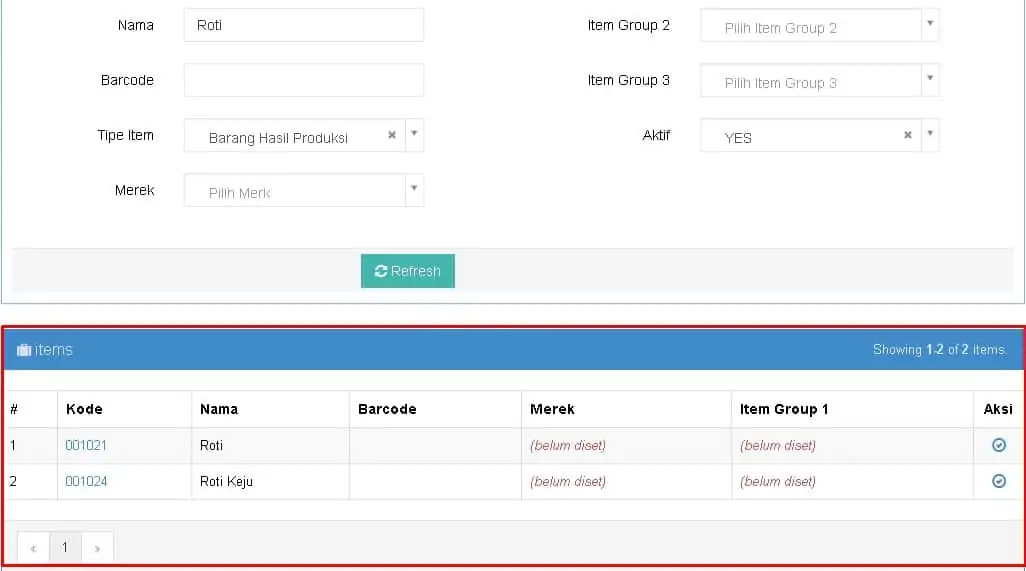
Task: Click the Refresh button
Action: 408,271
